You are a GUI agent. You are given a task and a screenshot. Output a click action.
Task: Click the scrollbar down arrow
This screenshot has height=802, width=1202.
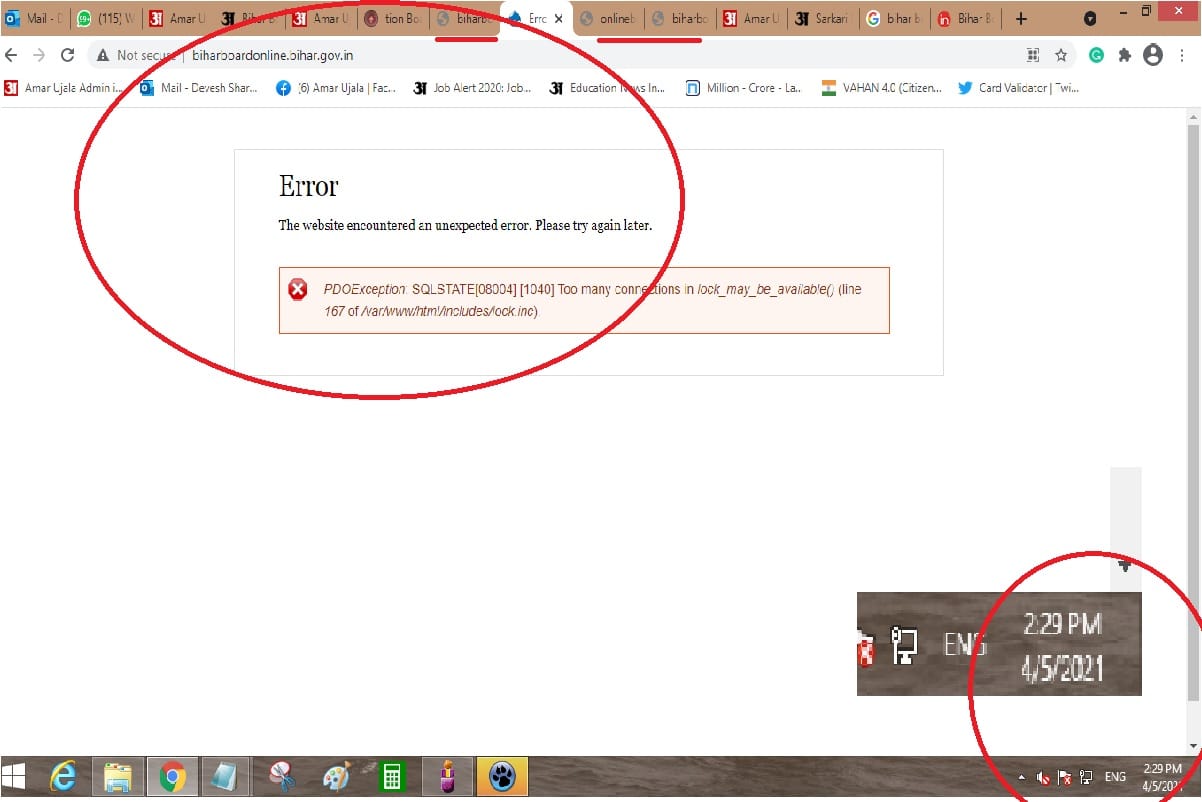(1192, 747)
